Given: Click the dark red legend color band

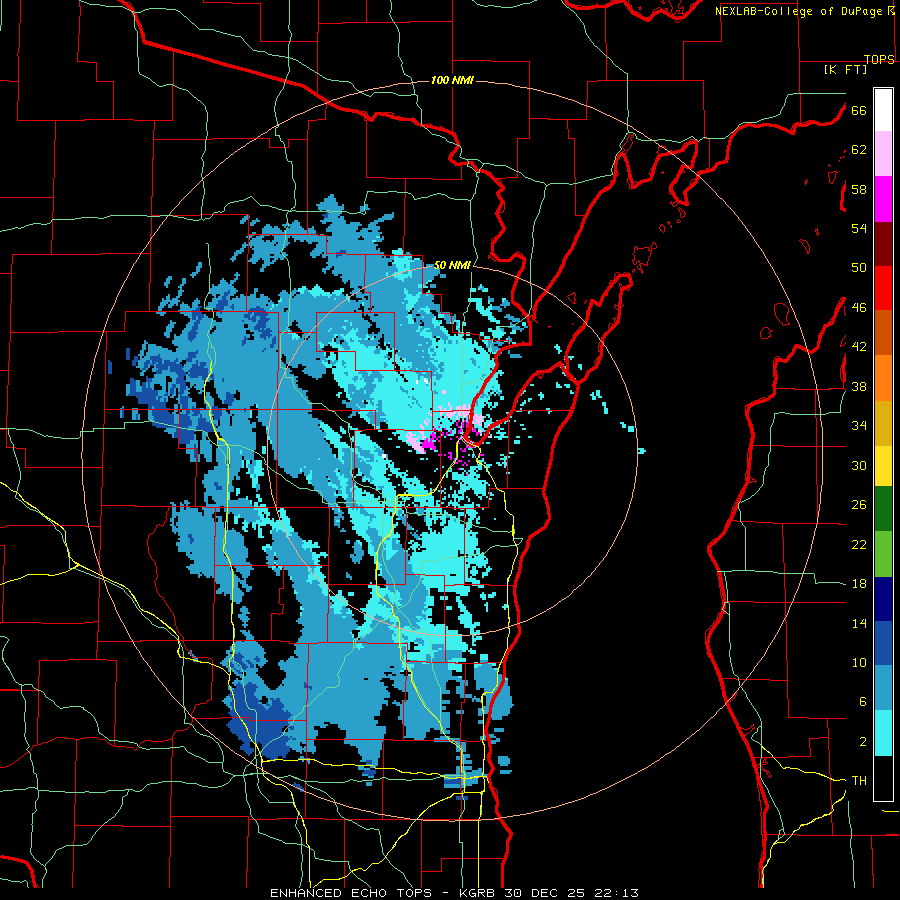Looking at the screenshot, I should [x=883, y=244].
